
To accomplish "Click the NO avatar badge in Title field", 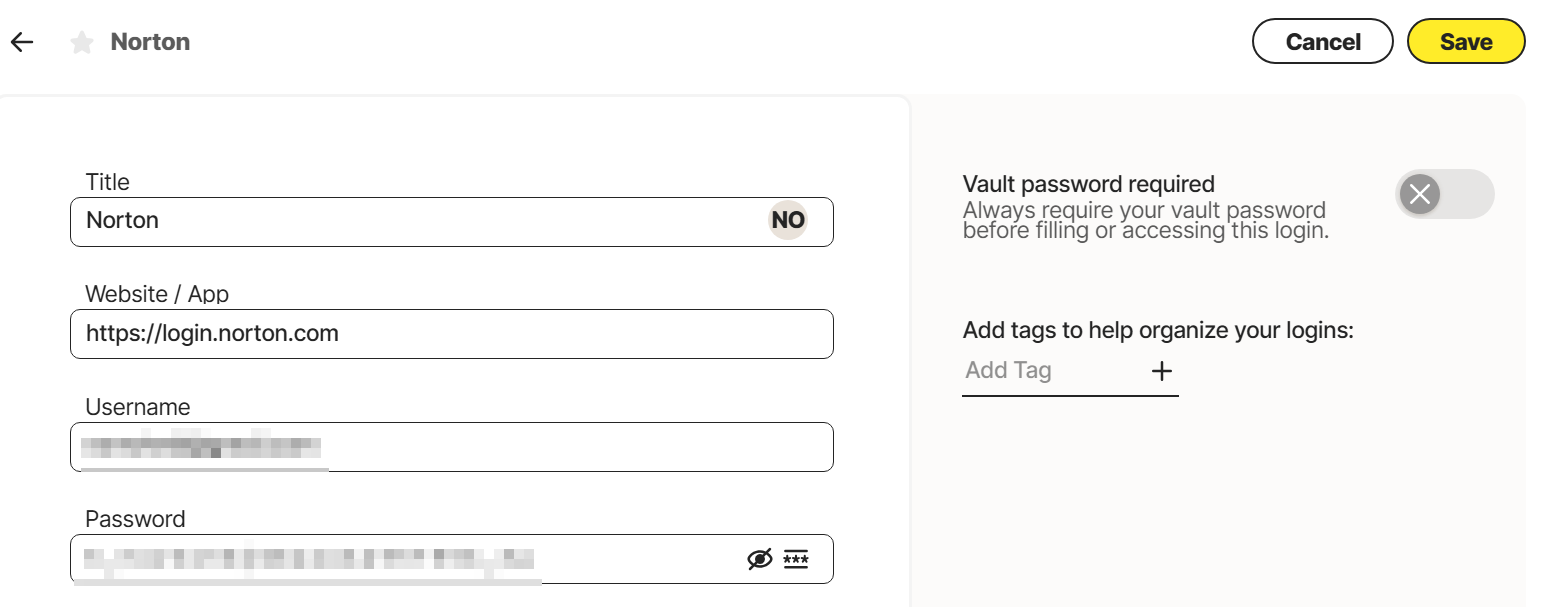I will (788, 220).
